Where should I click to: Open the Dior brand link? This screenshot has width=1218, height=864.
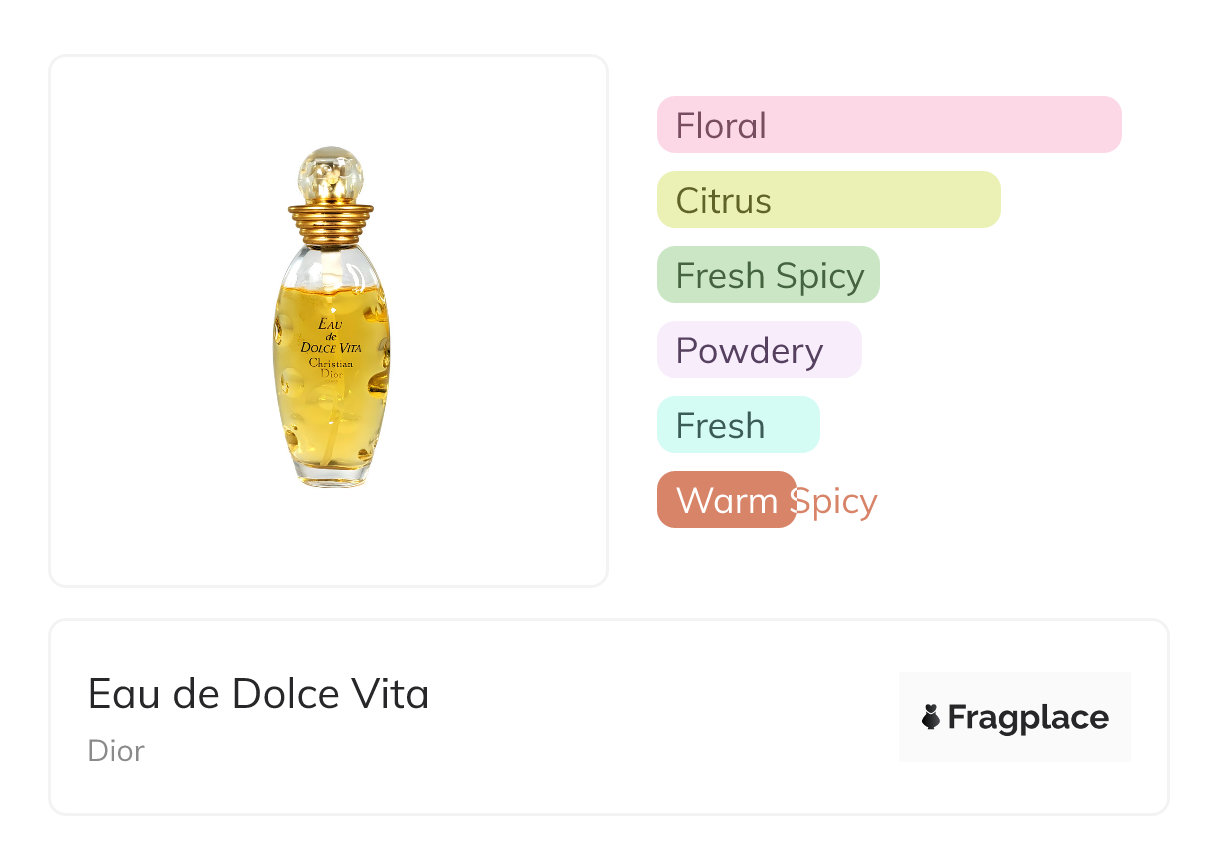coord(116,750)
